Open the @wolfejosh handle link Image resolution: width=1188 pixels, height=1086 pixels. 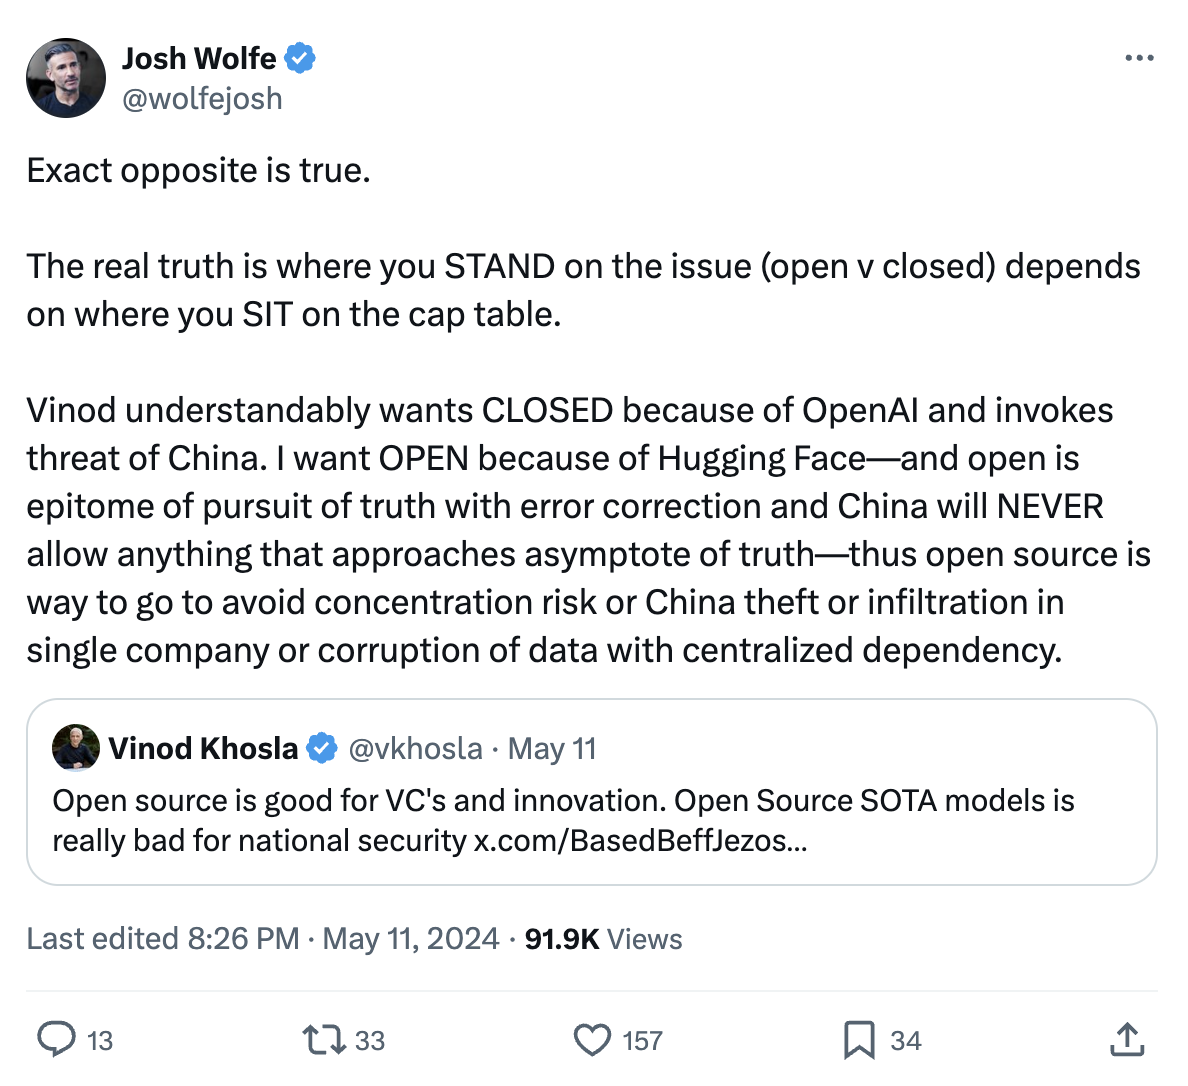point(202,99)
